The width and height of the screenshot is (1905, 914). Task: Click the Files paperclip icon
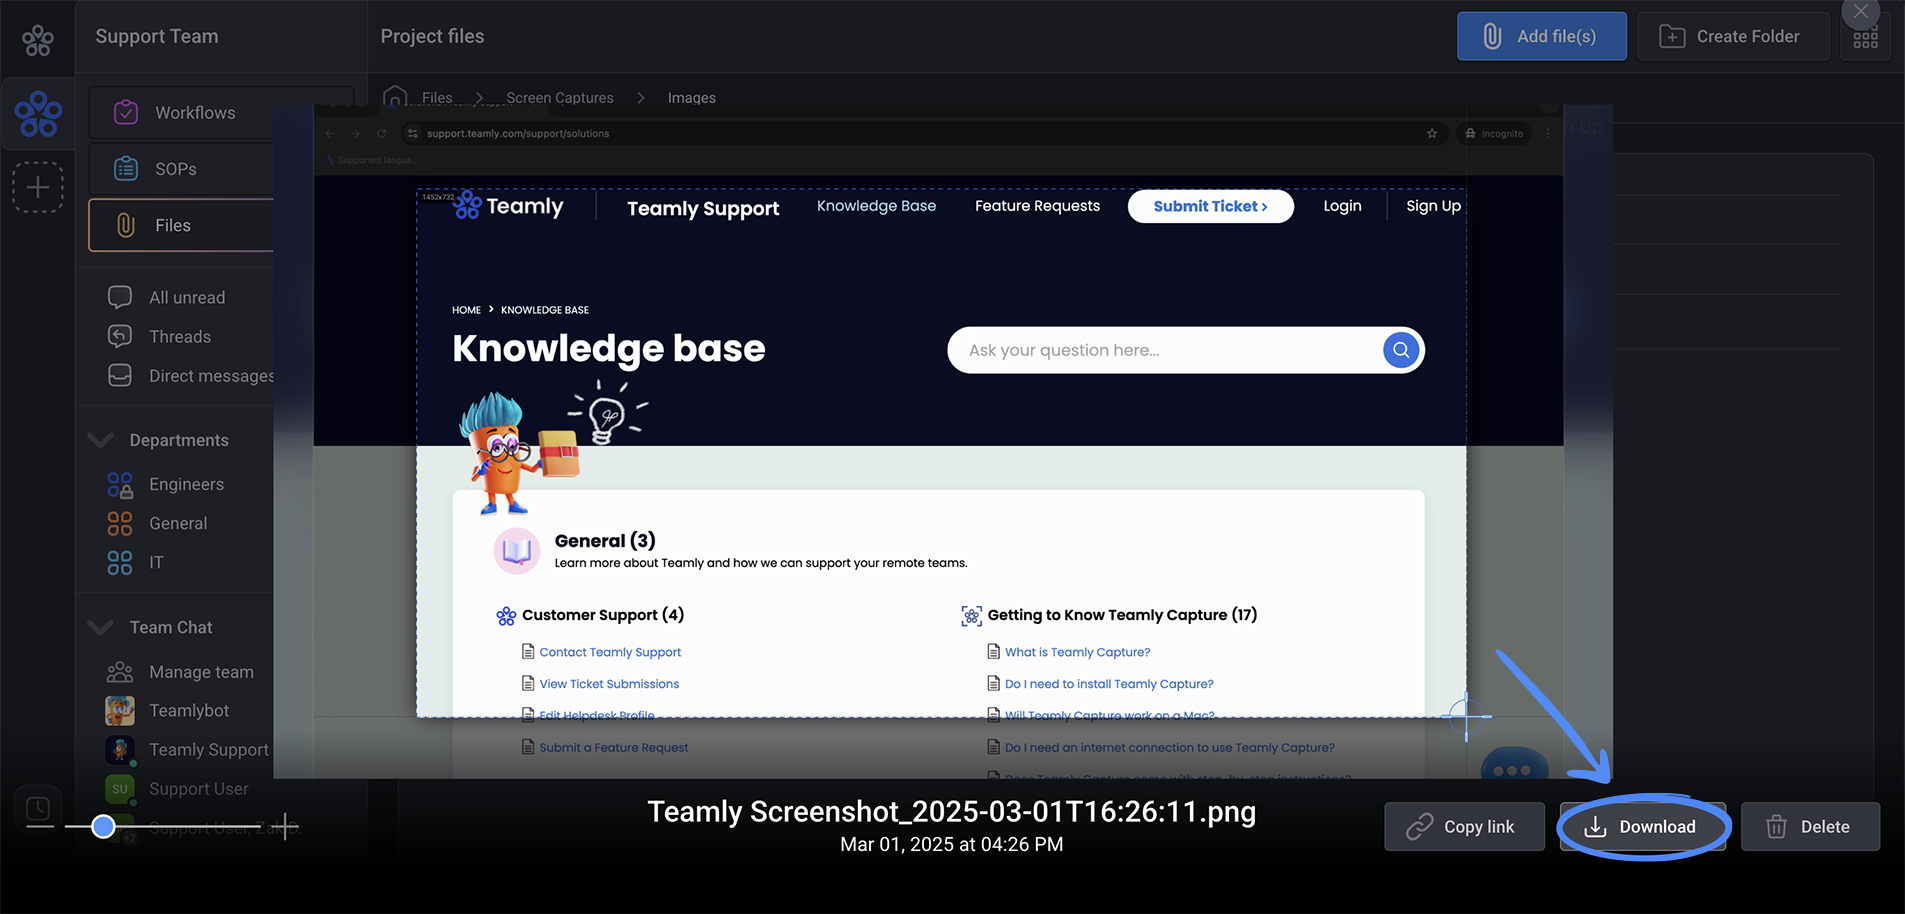[126, 225]
